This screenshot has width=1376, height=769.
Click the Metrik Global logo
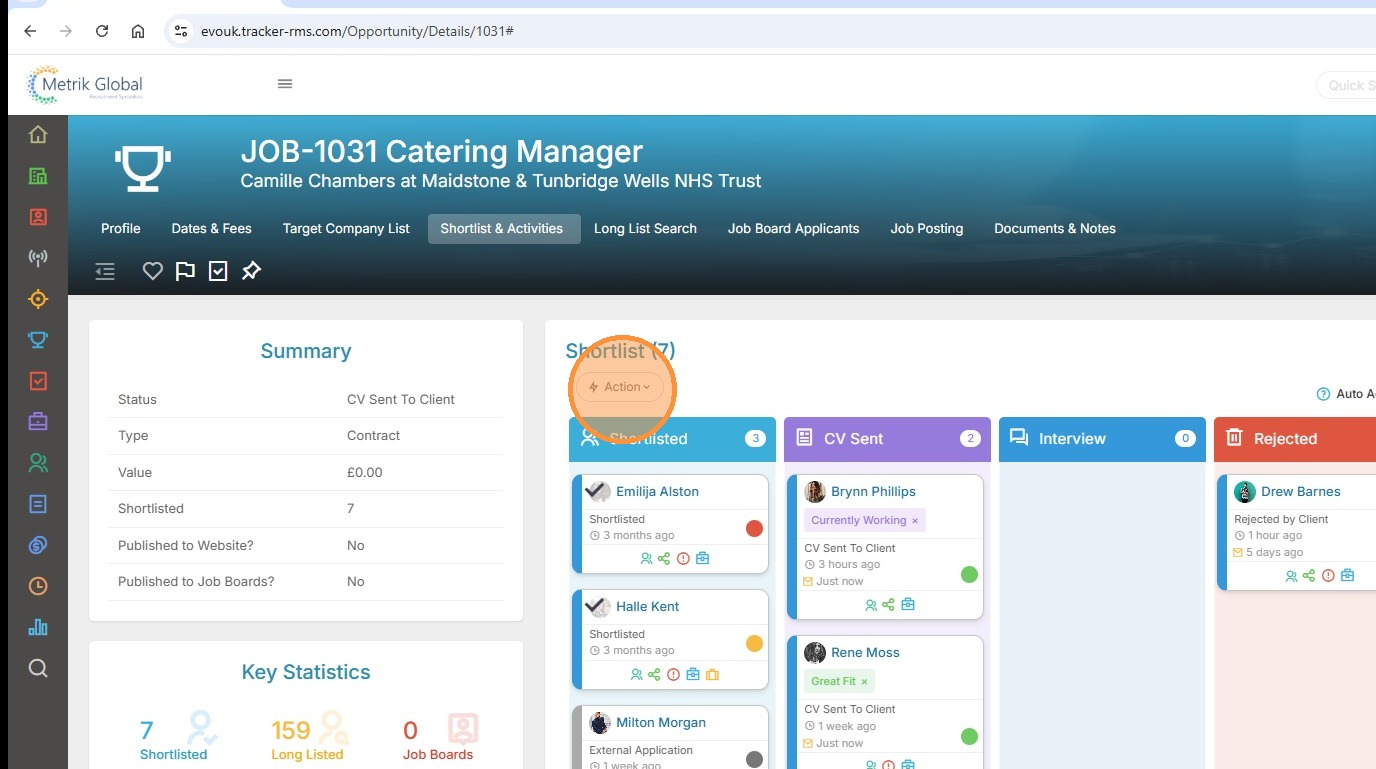pos(85,84)
